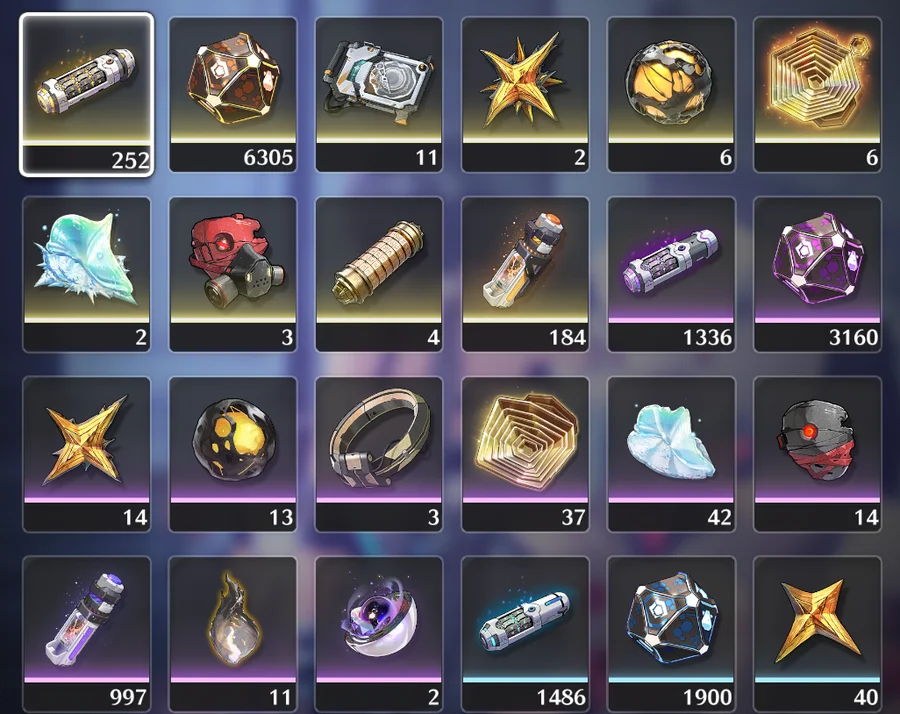Select the gold battery item with 252
Image resolution: width=900 pixels, height=714 pixels.
coord(87,94)
